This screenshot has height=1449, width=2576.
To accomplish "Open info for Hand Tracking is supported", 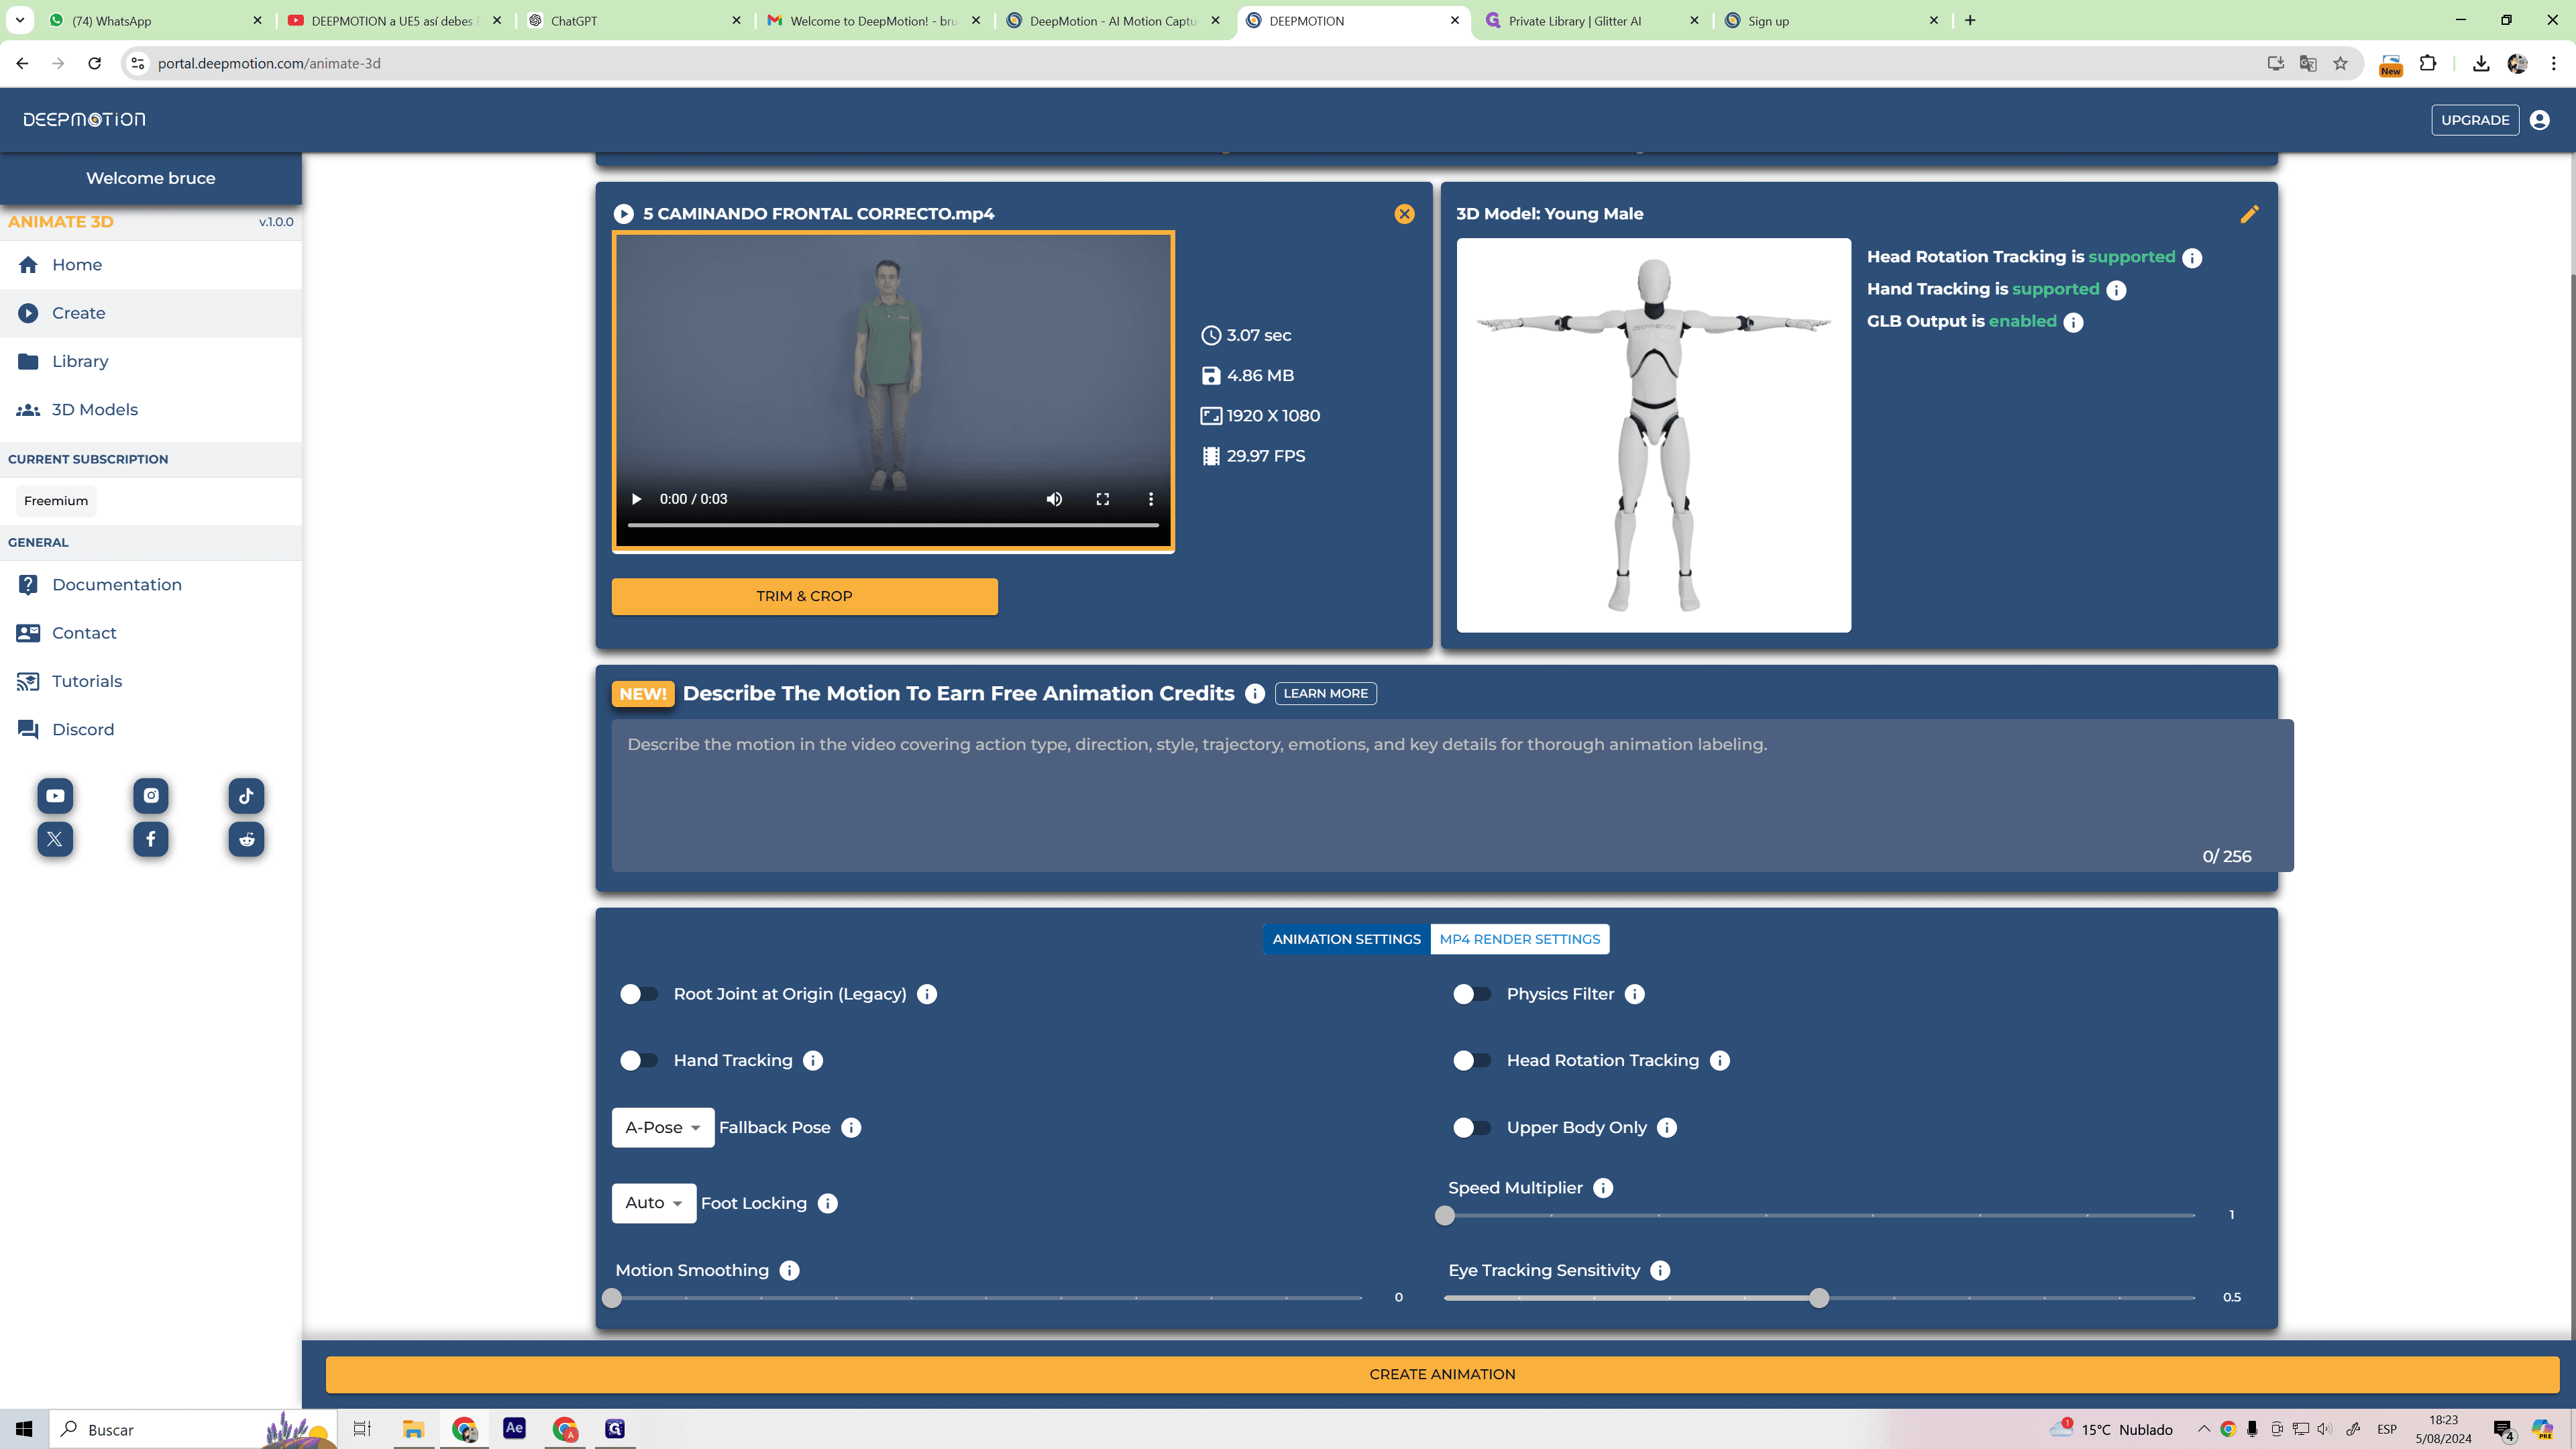I will coord(2116,290).
